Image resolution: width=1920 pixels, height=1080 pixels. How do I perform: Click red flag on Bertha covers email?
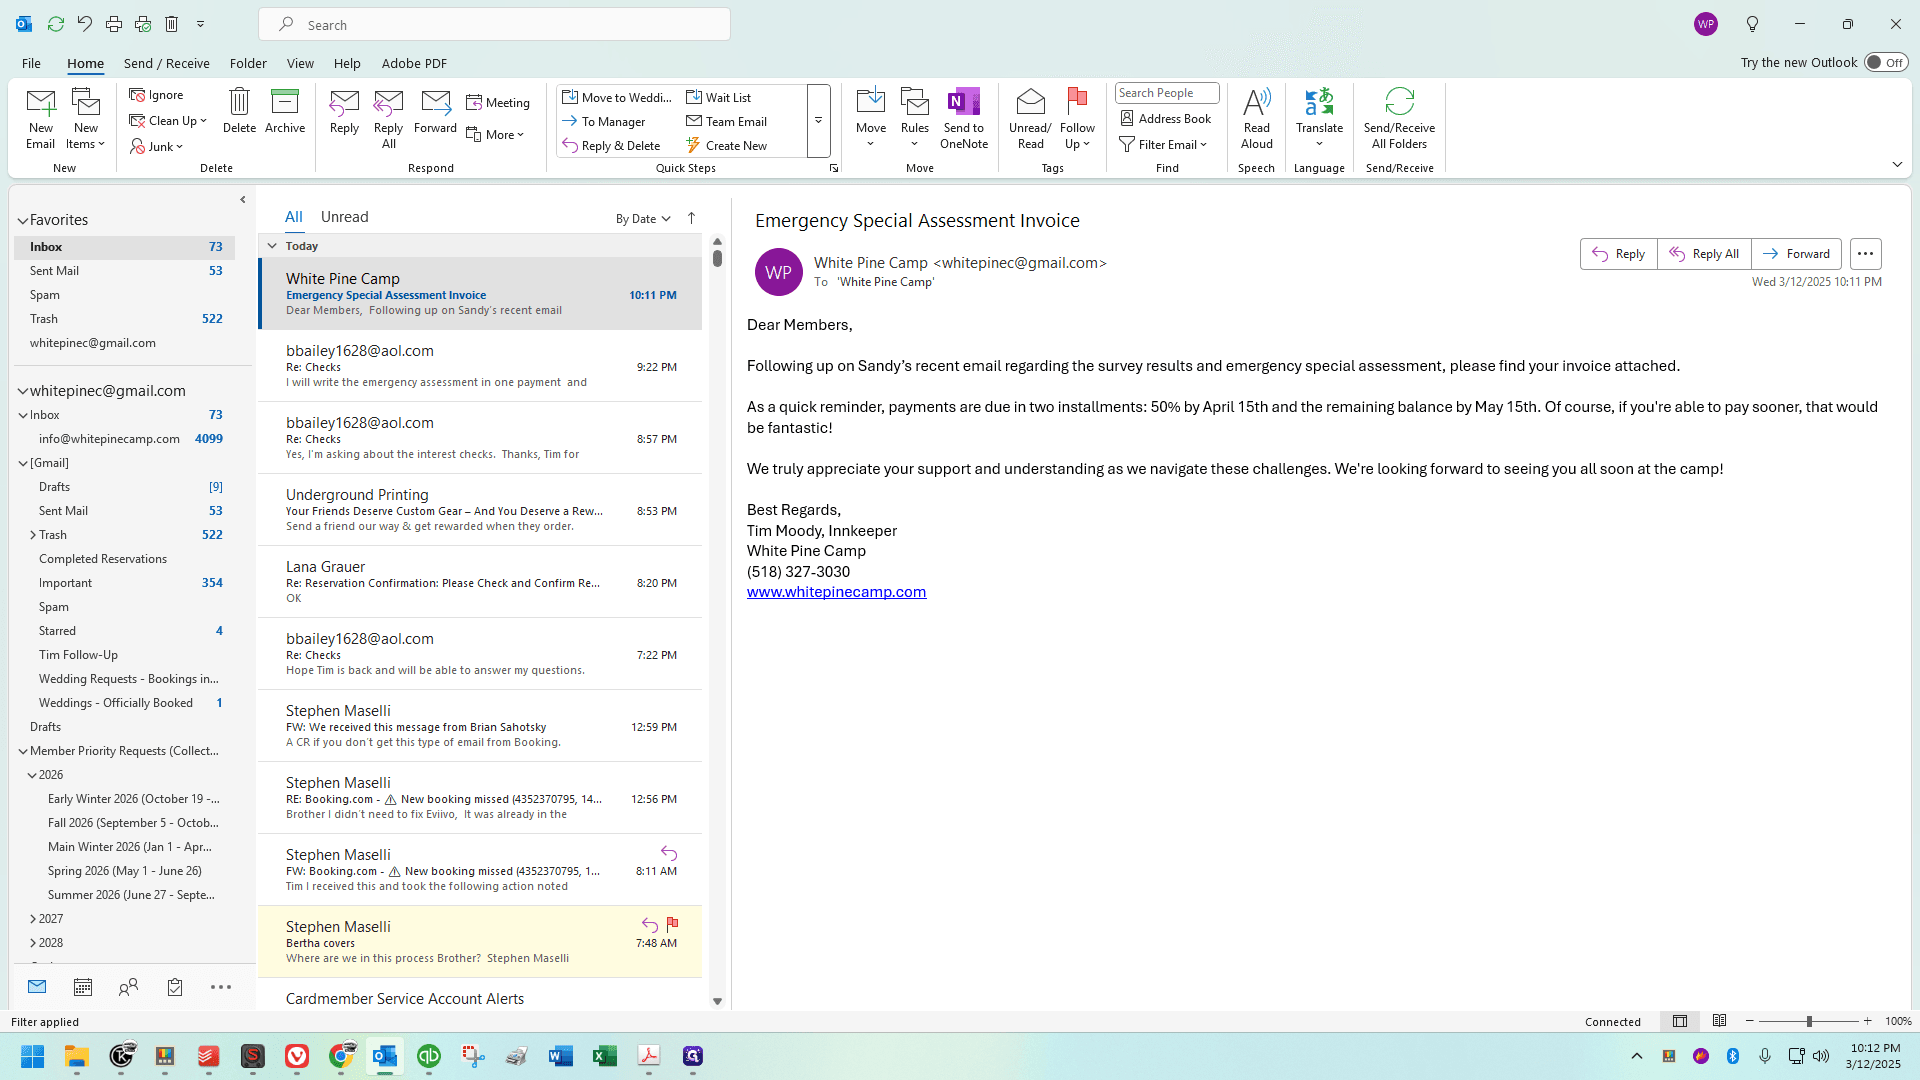point(672,925)
